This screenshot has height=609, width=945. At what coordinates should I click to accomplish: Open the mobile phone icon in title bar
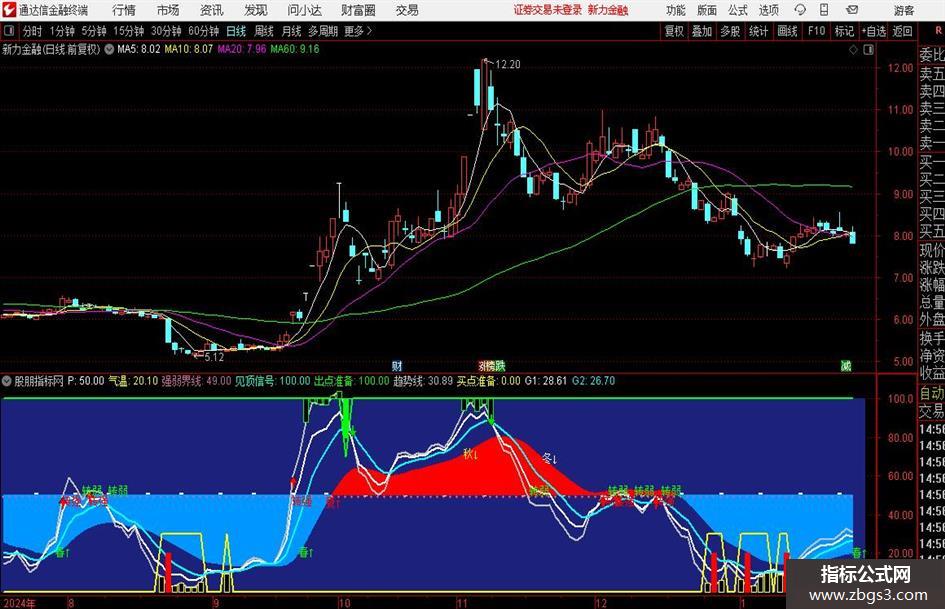[x=824, y=10]
